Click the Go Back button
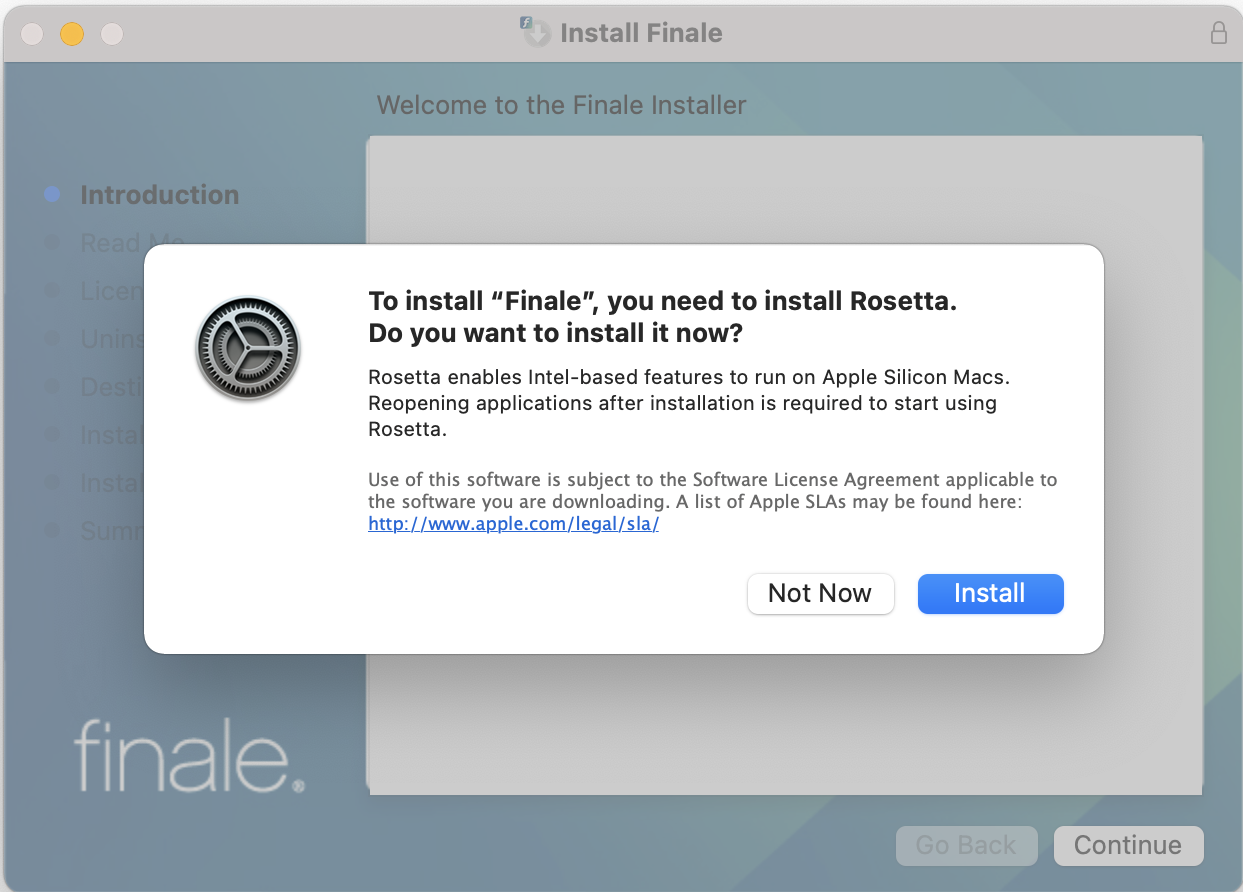 click(x=966, y=845)
